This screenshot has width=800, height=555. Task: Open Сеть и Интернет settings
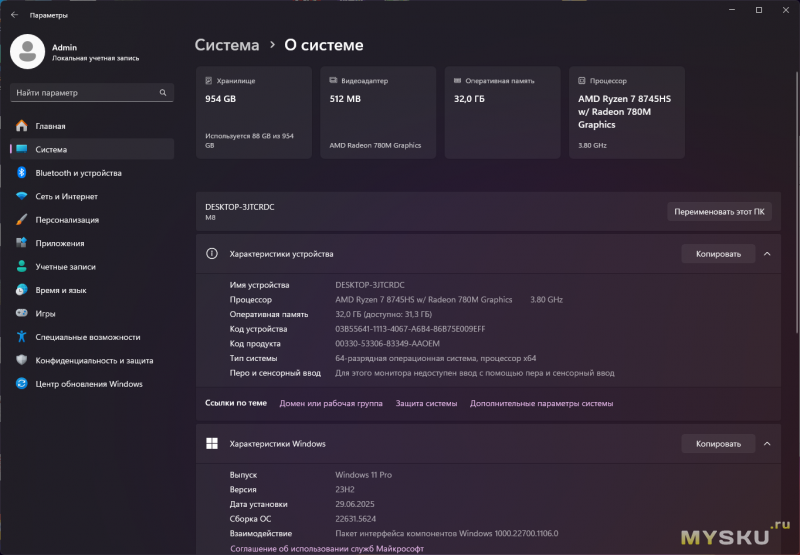pos(92,196)
